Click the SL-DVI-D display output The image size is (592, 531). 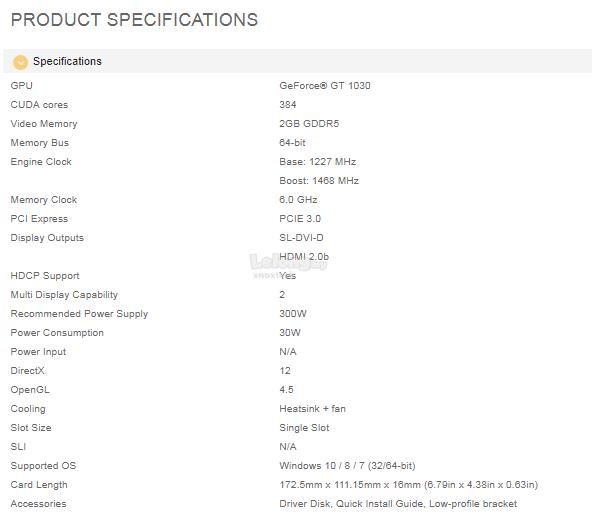click(x=301, y=238)
